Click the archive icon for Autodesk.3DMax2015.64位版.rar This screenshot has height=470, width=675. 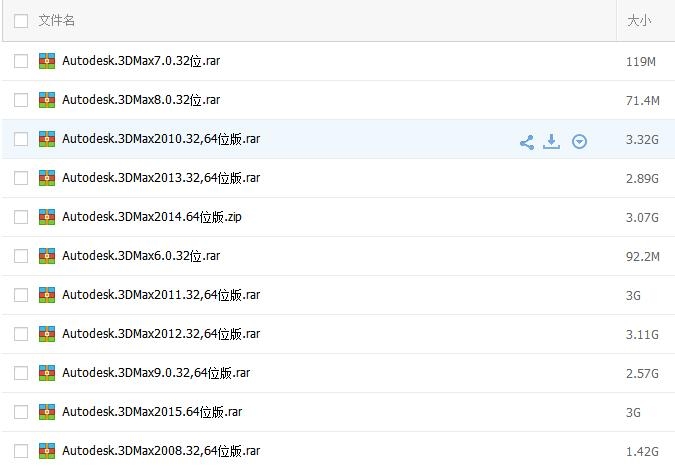(x=47, y=412)
